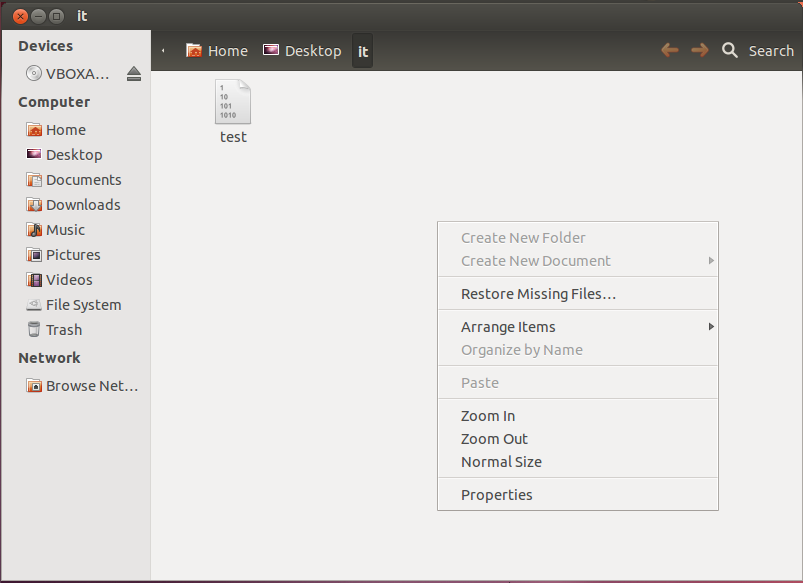
Task: Click the Music label in sidebar
Action: [x=66, y=230]
